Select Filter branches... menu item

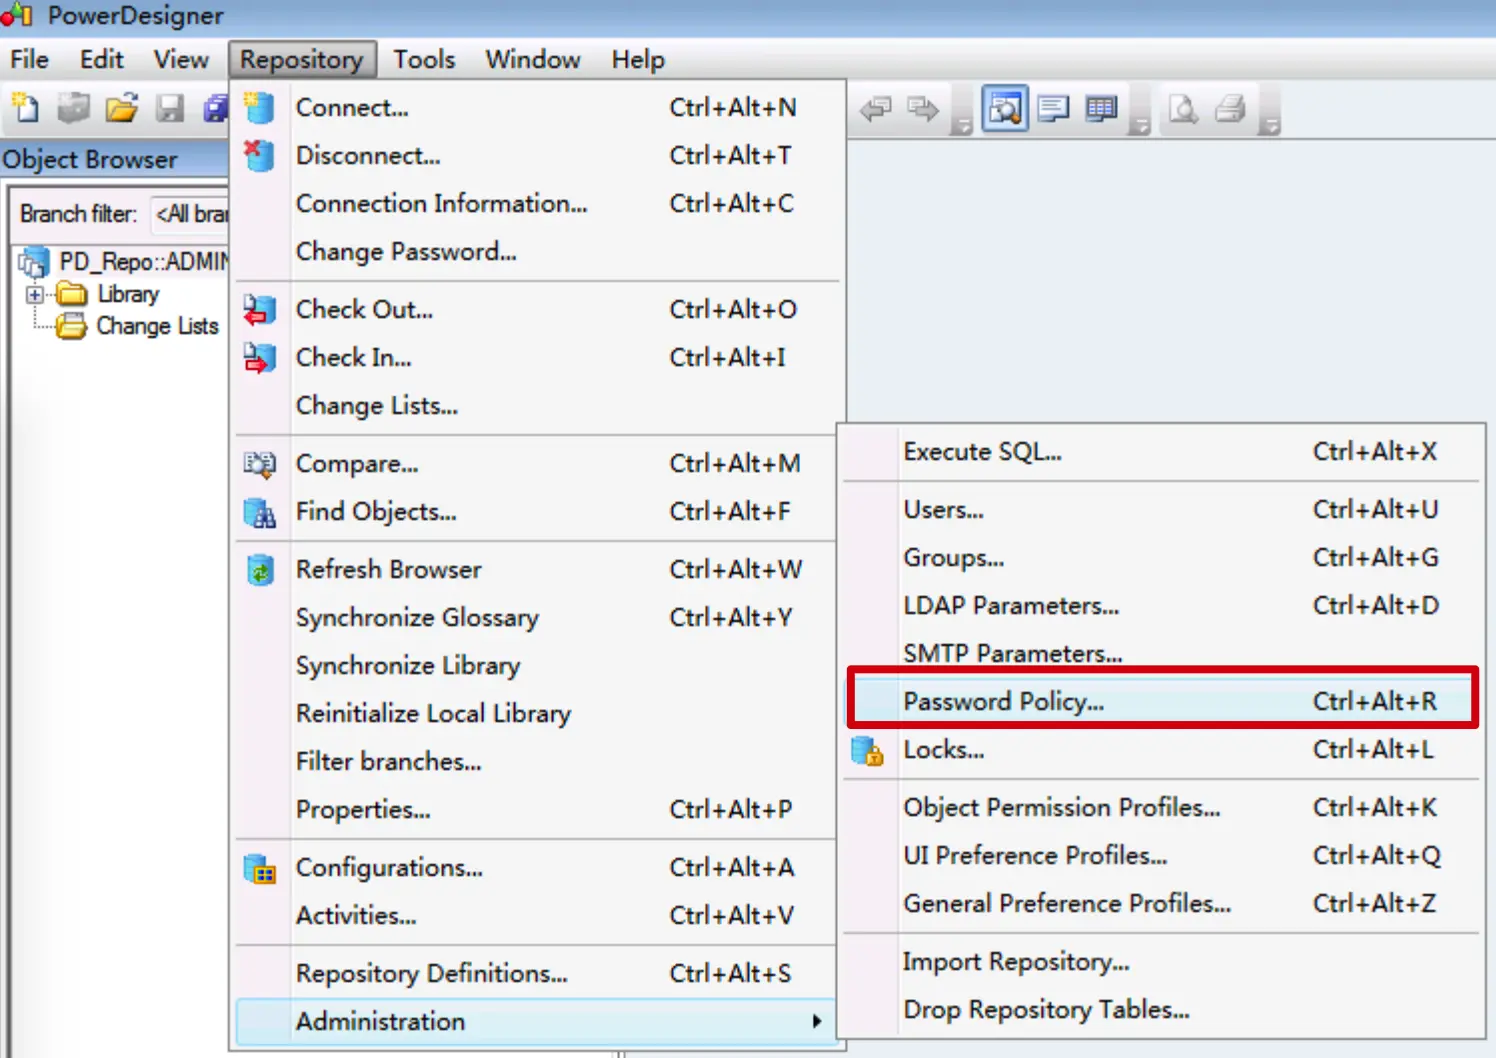click(537, 762)
